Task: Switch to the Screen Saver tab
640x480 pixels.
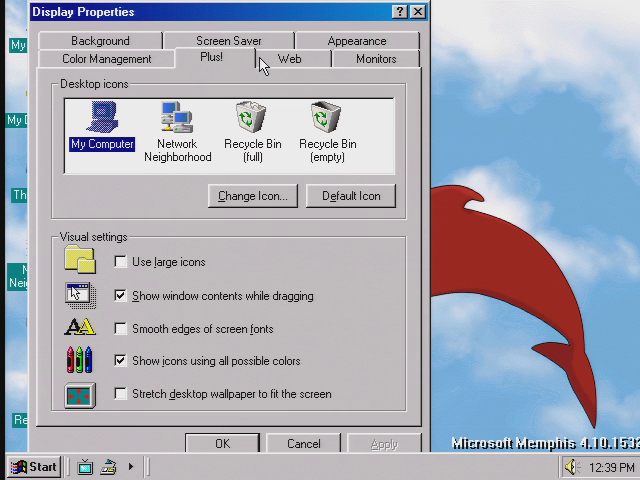Action: [229, 41]
